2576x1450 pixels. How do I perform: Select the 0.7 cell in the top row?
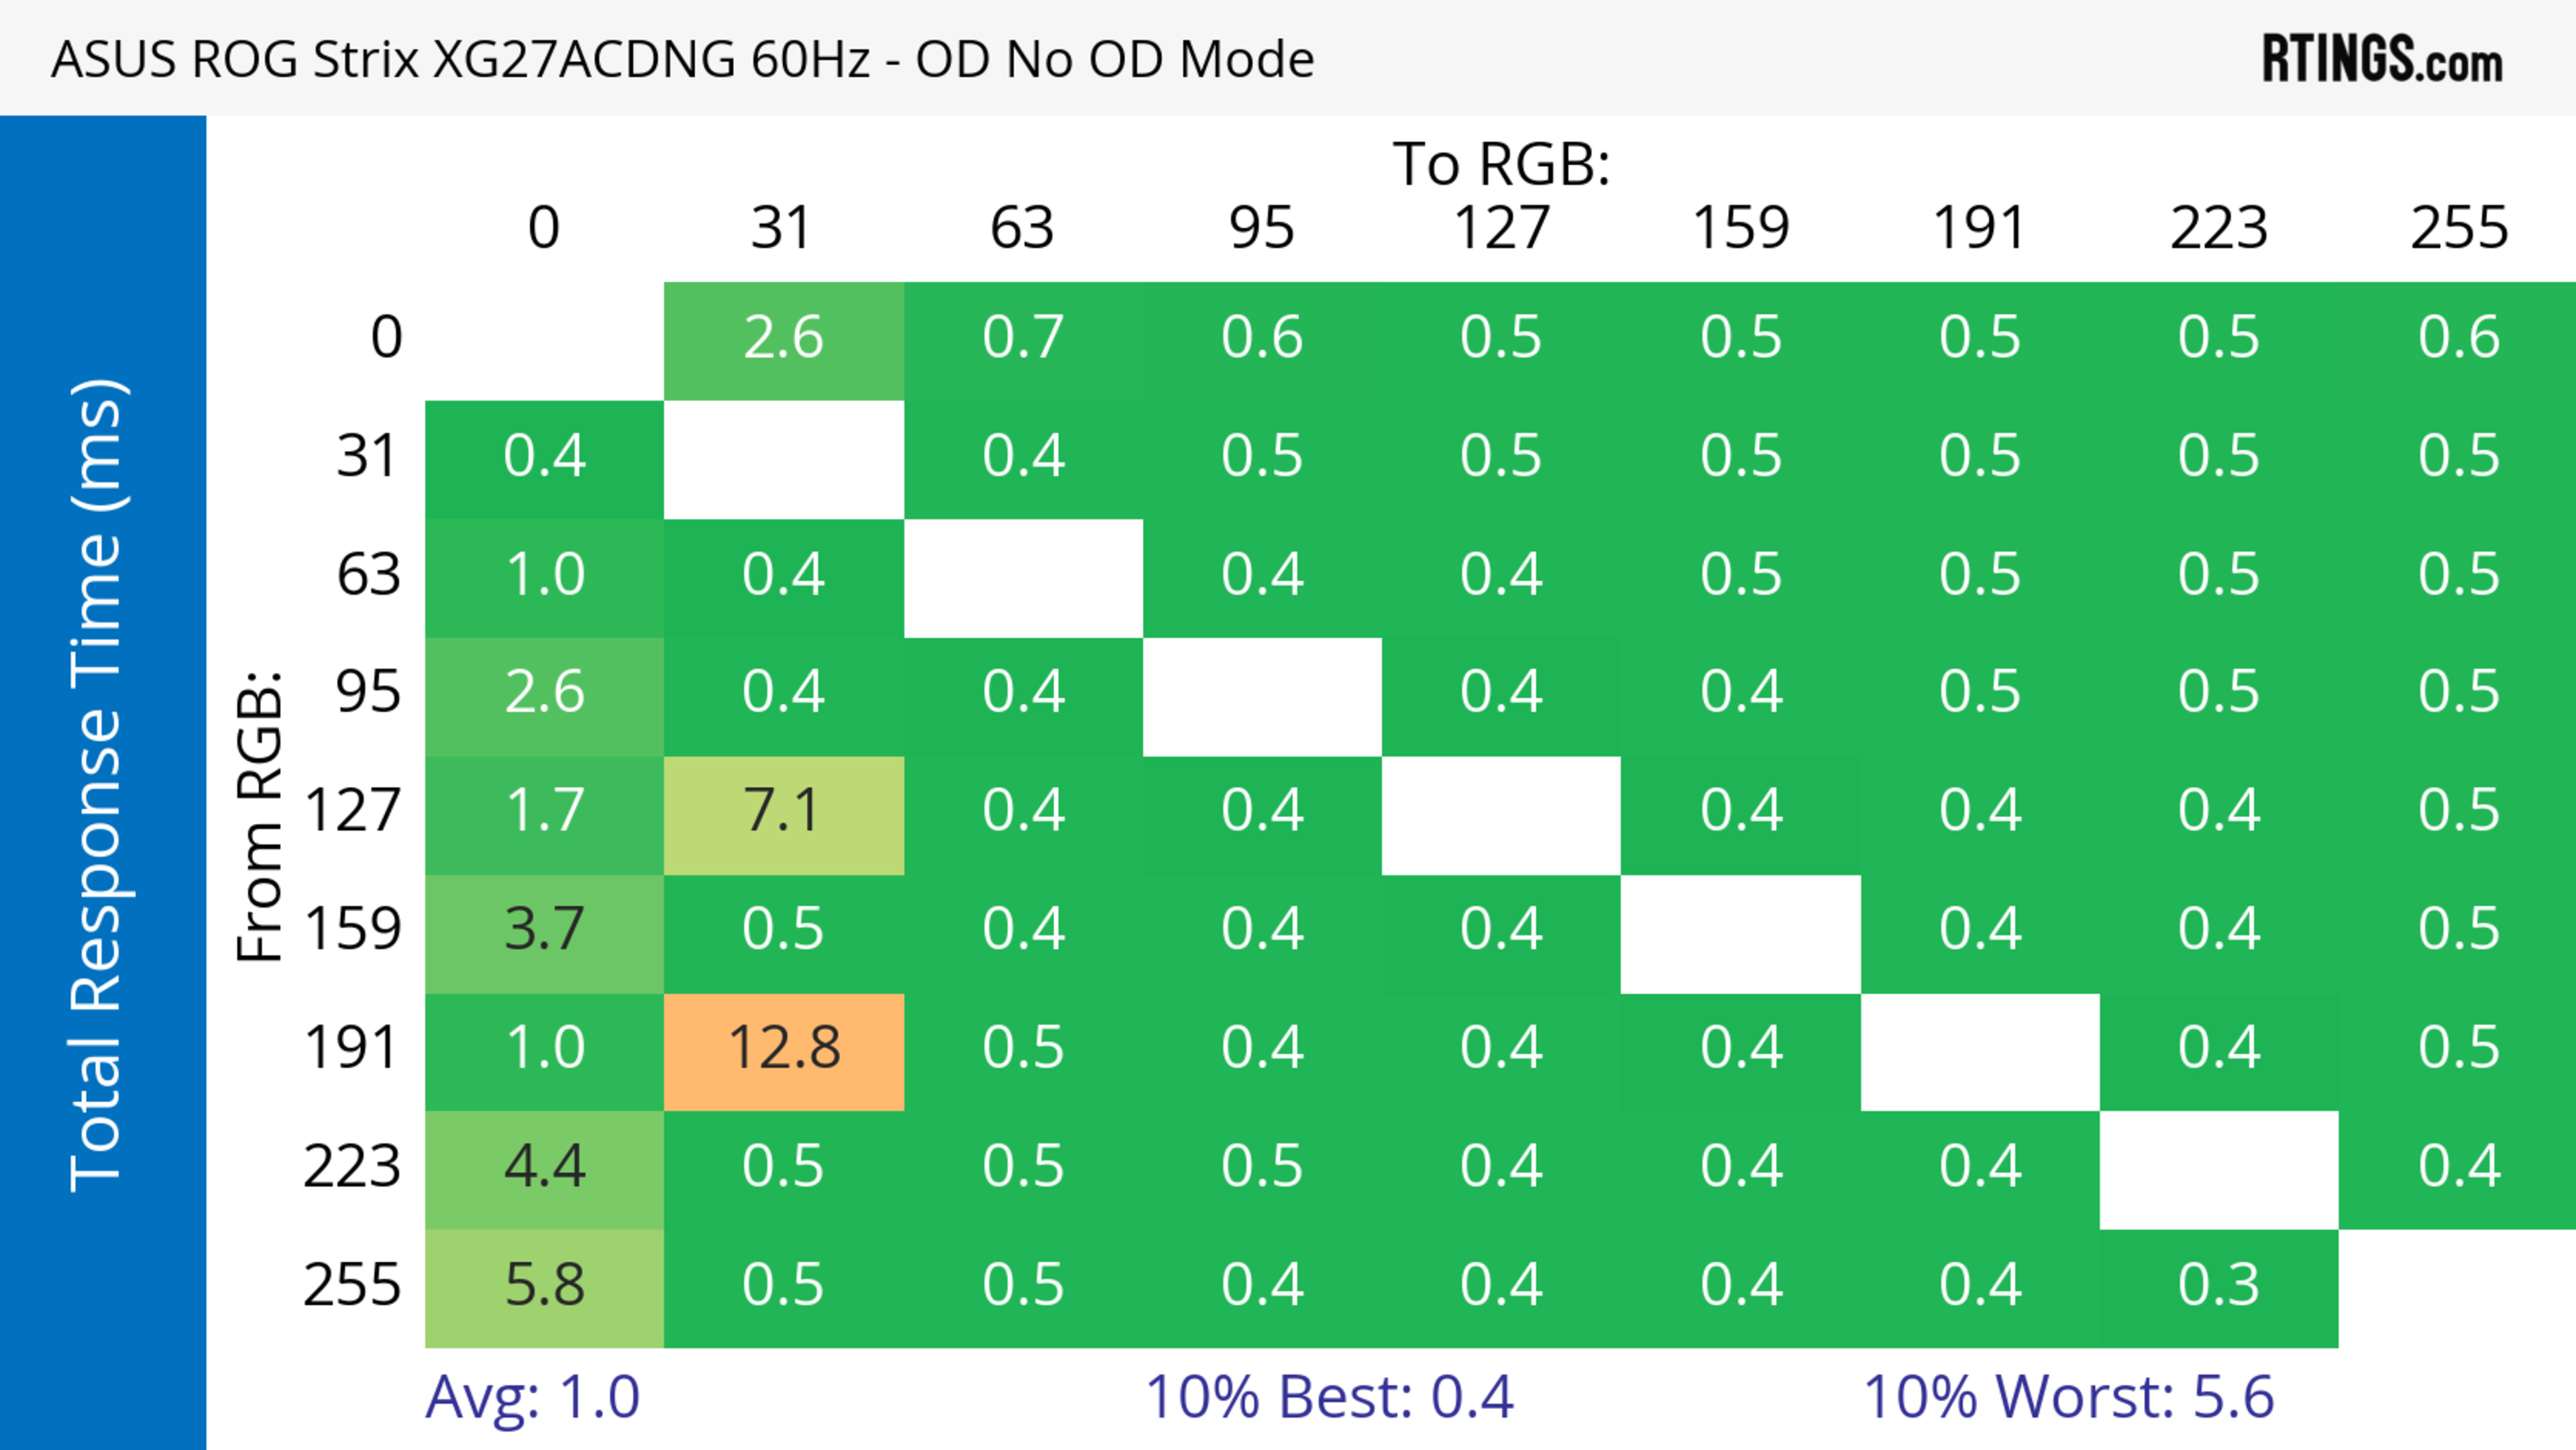click(x=1023, y=338)
